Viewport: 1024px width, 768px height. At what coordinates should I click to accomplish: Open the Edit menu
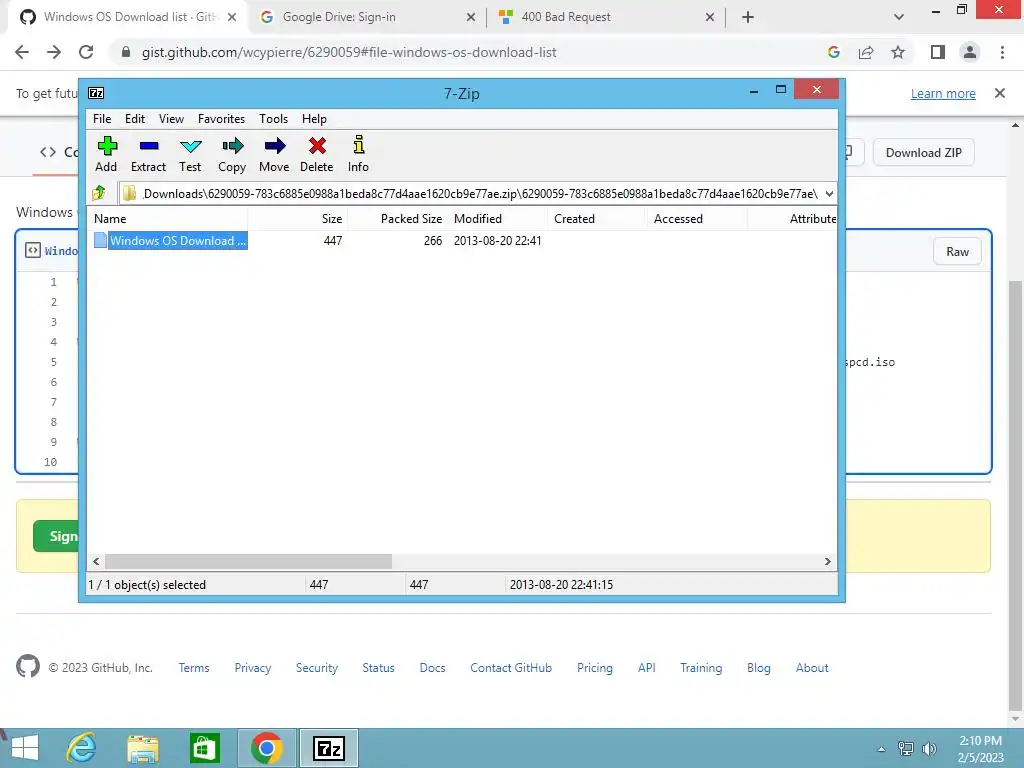pos(135,119)
